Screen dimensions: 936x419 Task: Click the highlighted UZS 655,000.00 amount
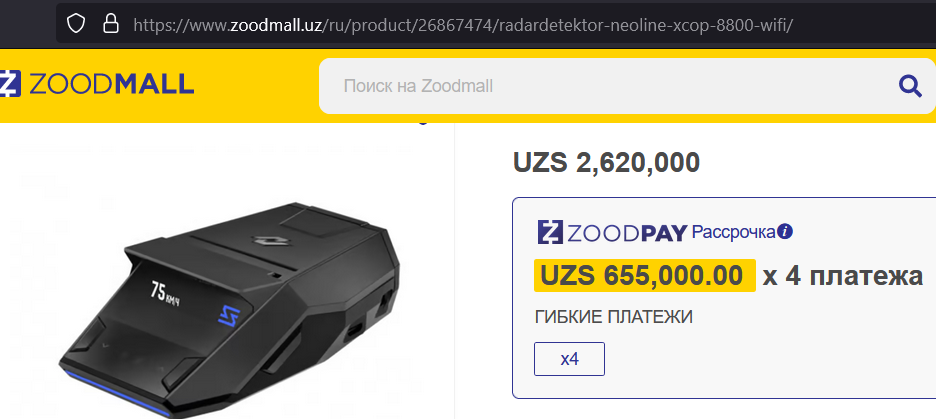(x=644, y=275)
